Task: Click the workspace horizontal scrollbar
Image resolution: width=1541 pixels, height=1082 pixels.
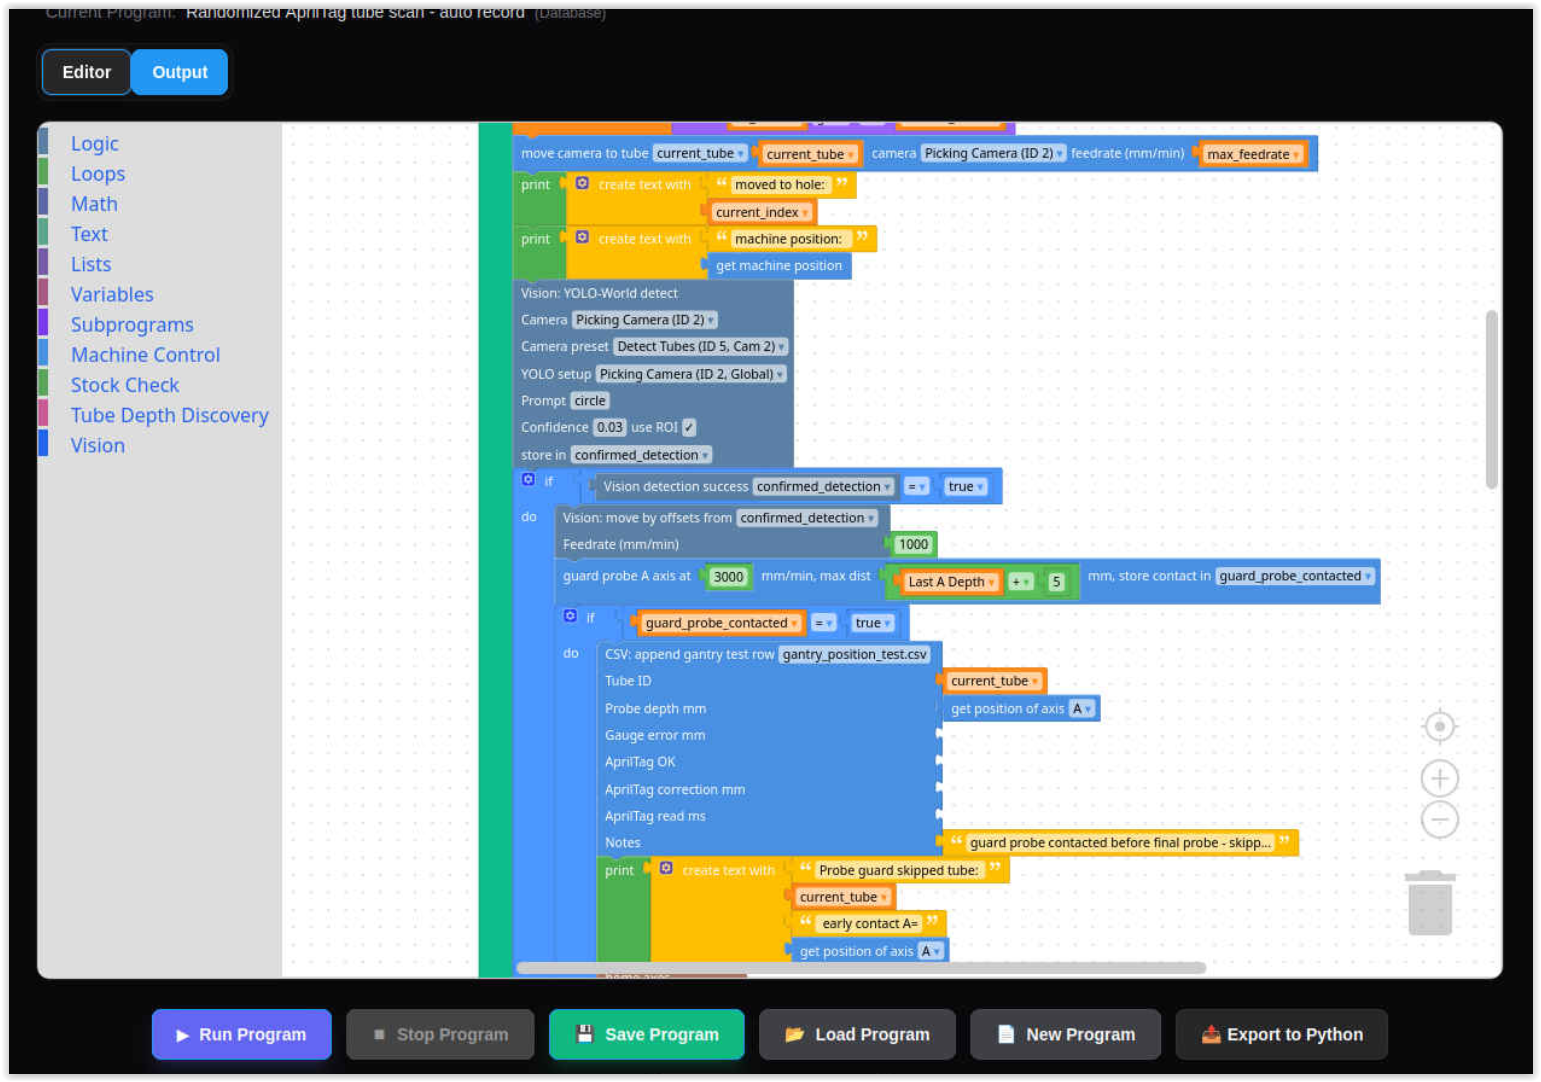Action: pyautogui.click(x=861, y=967)
